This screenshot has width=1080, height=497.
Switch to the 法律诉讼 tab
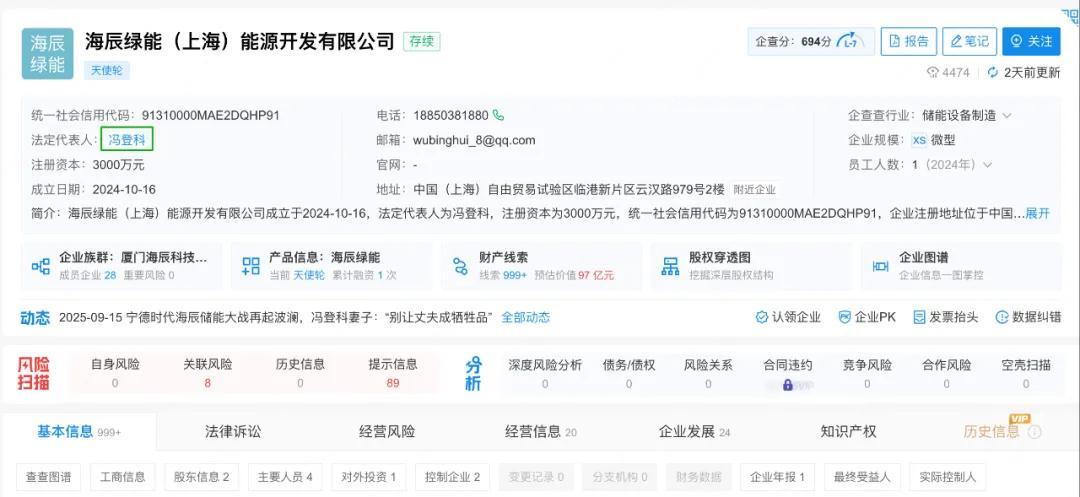[233, 432]
